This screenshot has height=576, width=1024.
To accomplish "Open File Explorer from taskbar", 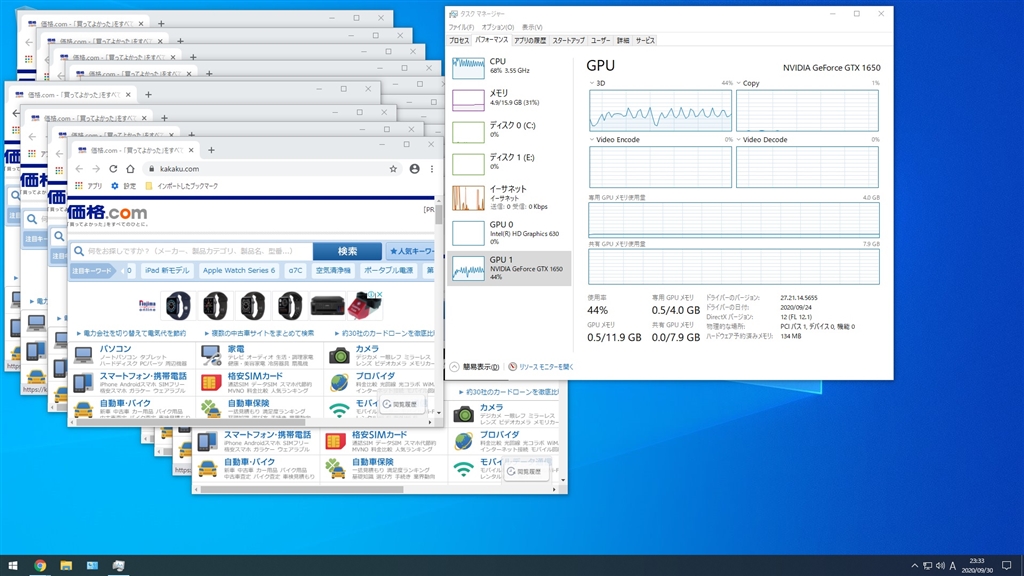I will pyautogui.click(x=66, y=566).
